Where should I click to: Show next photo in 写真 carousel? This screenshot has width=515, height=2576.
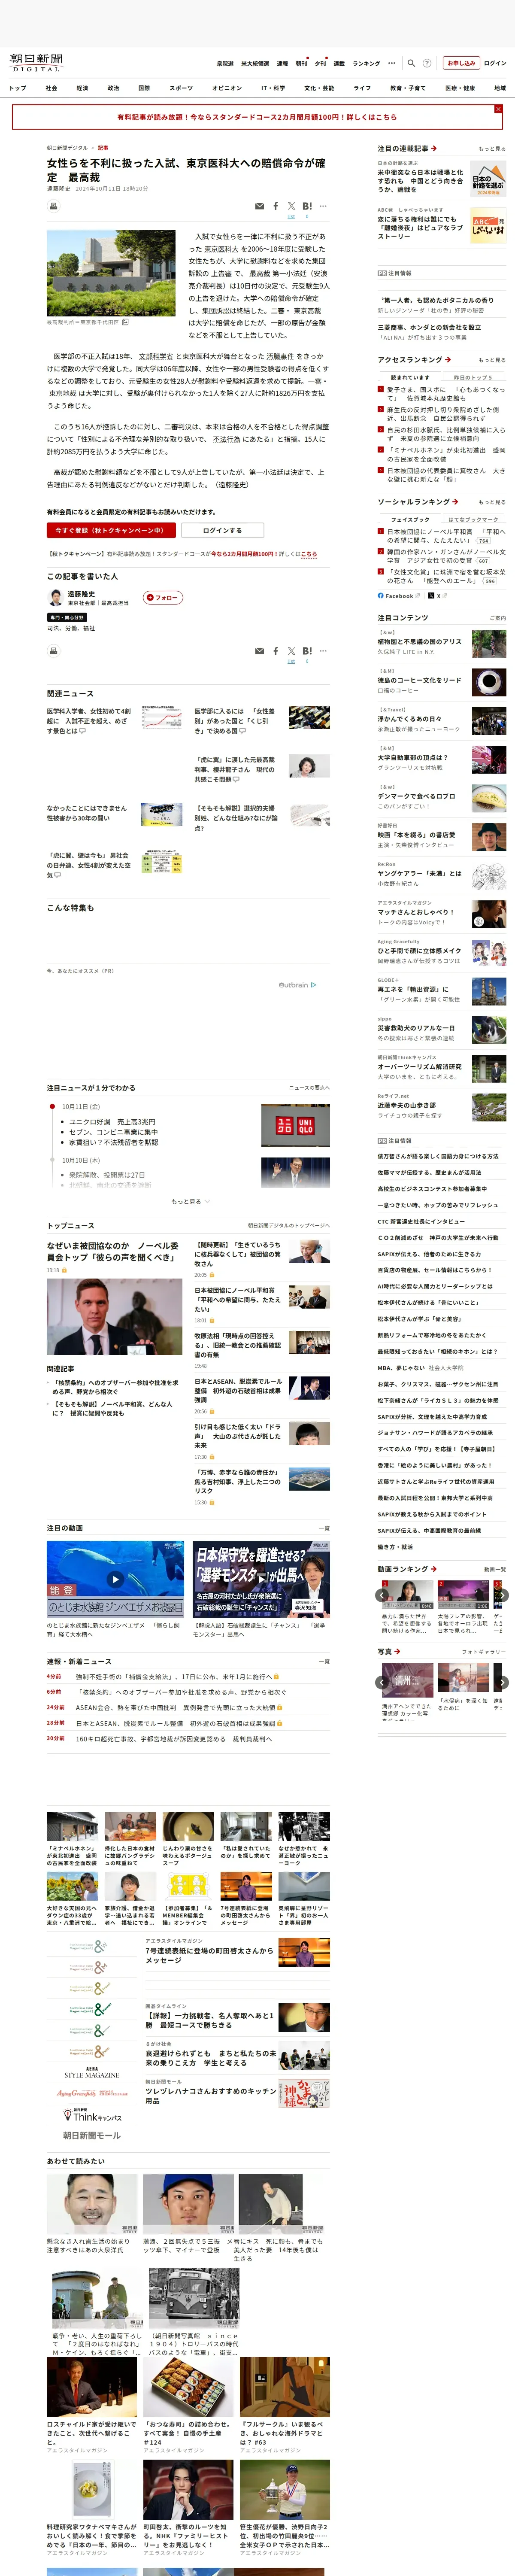click(x=502, y=1682)
